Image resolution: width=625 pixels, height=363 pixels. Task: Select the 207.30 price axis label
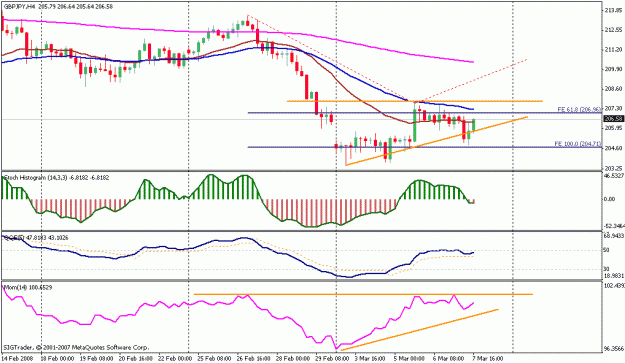[613, 108]
